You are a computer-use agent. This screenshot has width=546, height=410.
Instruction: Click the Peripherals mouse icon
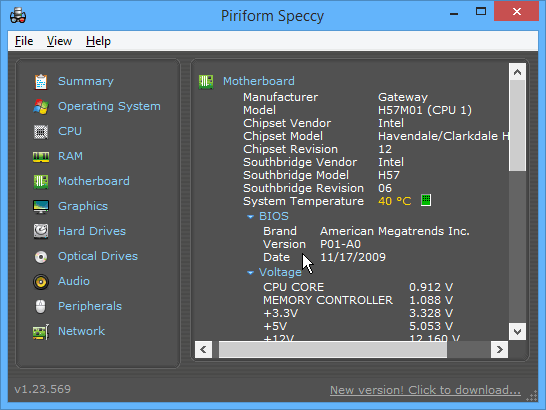tap(41, 307)
